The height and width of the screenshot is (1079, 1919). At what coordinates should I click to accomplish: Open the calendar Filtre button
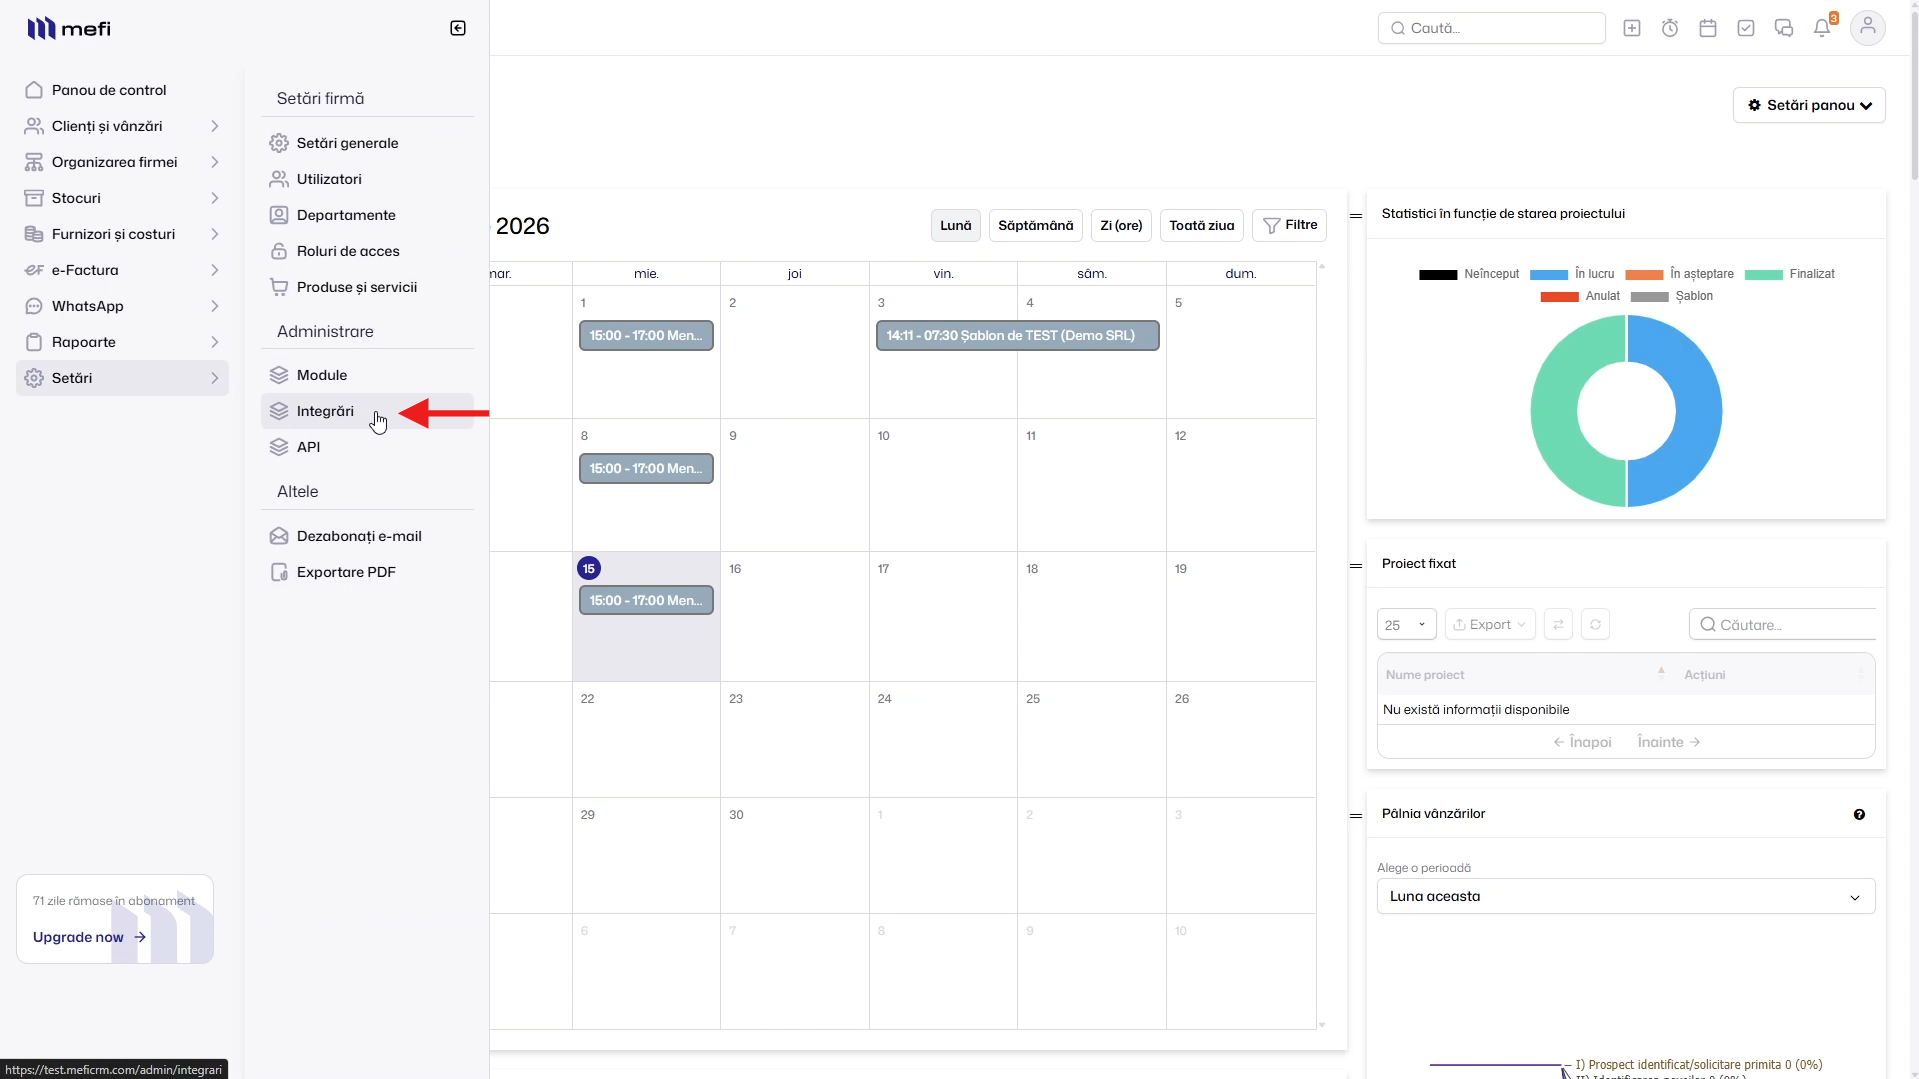coord(1289,225)
